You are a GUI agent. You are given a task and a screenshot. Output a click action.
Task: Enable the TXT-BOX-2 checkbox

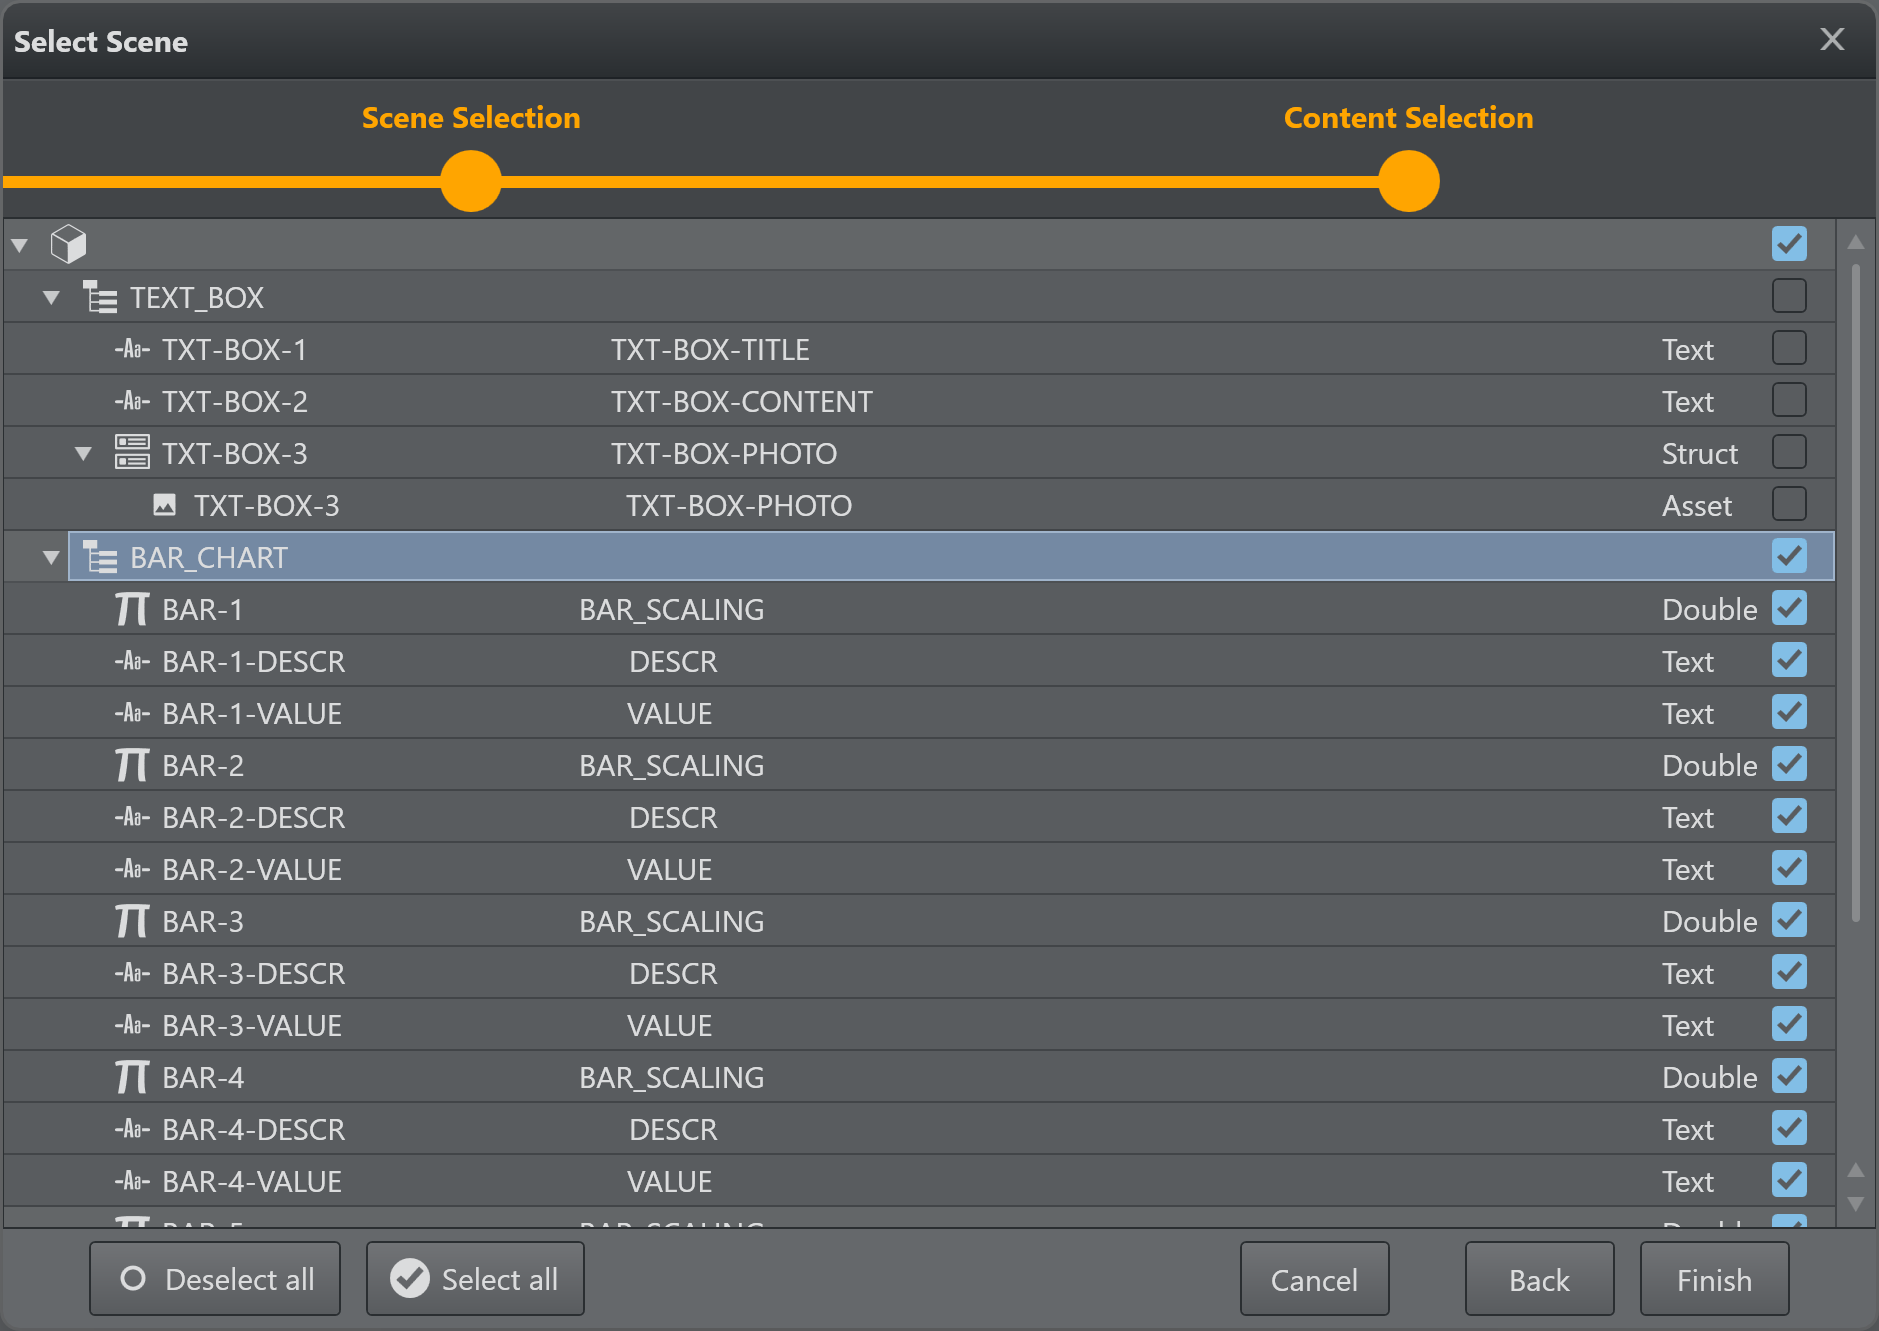tap(1788, 401)
